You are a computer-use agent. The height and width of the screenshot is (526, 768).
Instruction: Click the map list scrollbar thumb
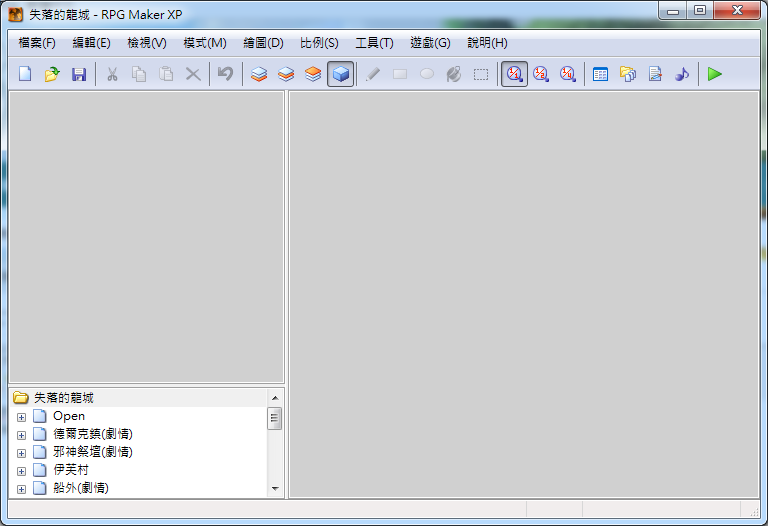click(x=275, y=418)
